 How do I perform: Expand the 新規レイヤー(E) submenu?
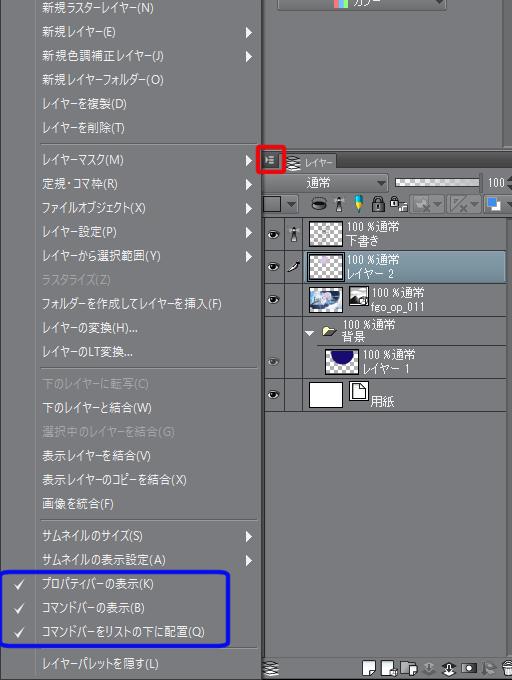248,33
